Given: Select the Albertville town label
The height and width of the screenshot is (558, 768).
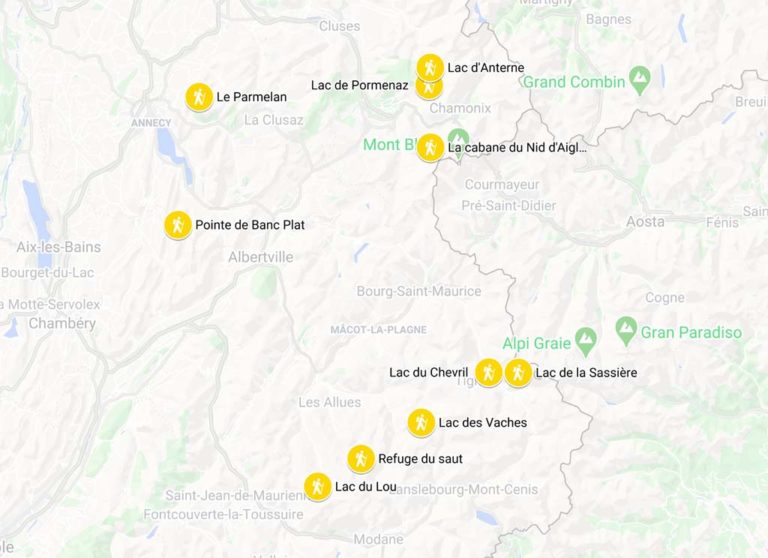Looking at the screenshot, I should click(261, 257).
